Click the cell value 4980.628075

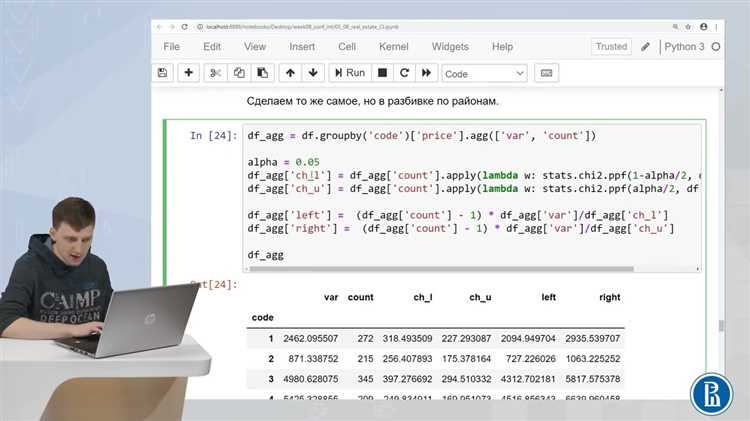coord(310,378)
